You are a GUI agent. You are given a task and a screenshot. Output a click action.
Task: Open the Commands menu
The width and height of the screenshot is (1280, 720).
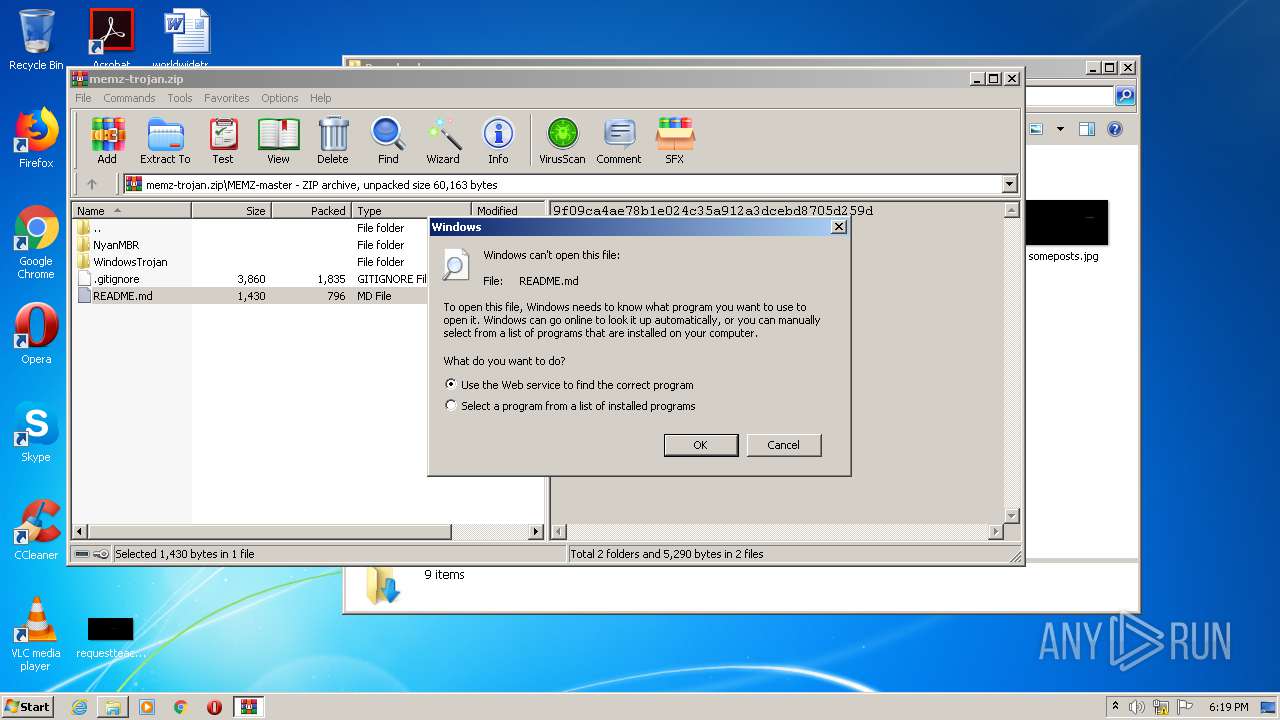tap(129, 98)
